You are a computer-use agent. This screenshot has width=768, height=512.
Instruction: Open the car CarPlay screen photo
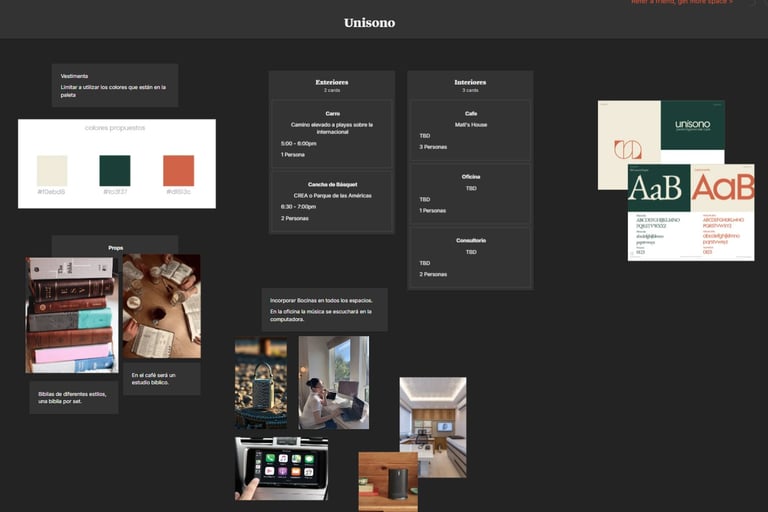pos(282,468)
